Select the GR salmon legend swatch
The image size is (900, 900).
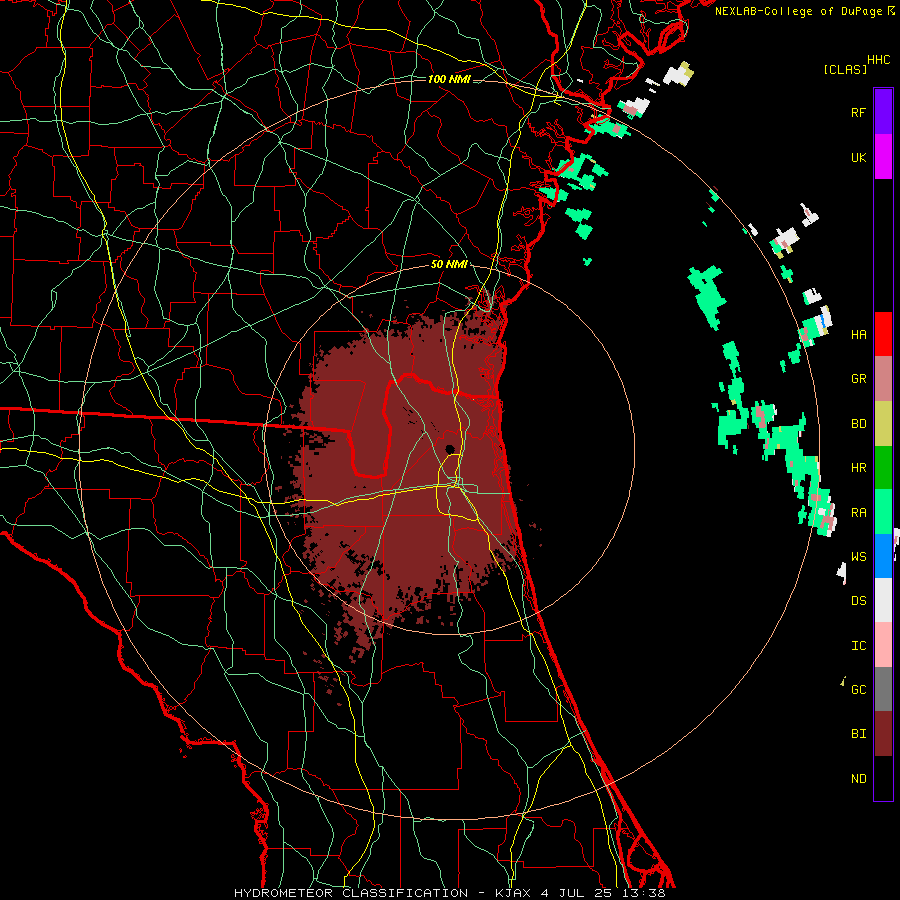coord(883,379)
